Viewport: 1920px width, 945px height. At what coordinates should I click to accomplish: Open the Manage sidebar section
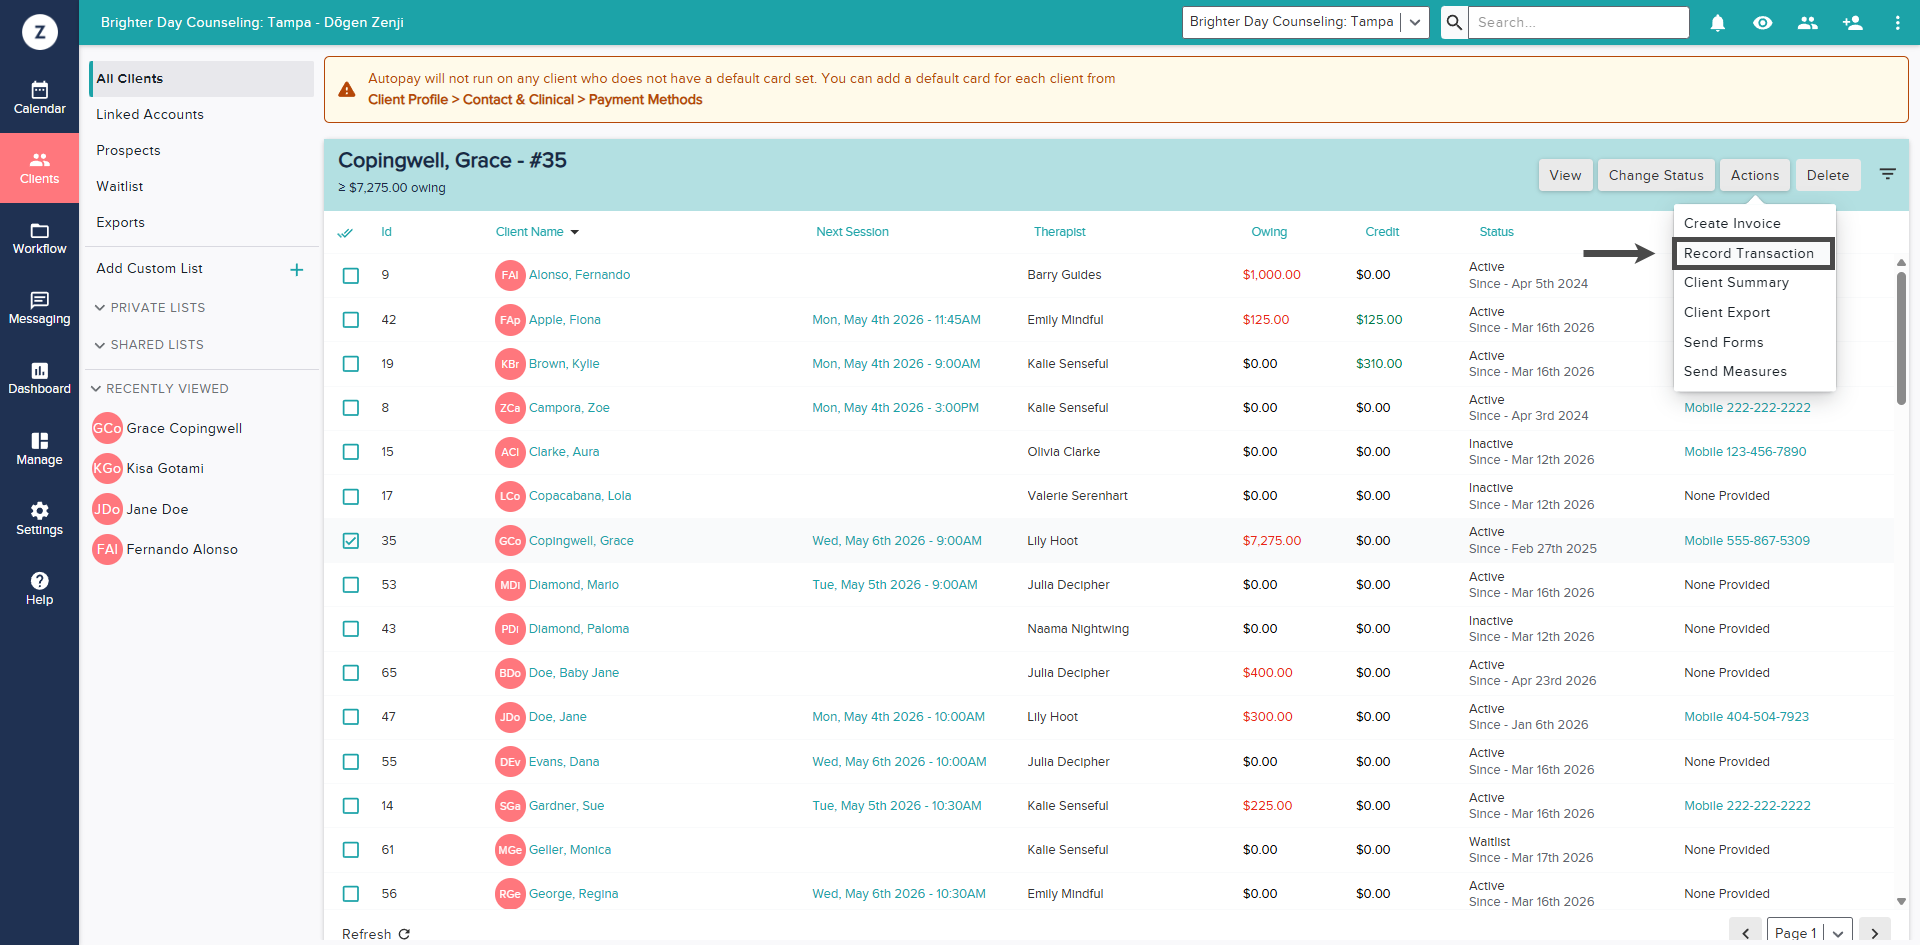coord(39,449)
